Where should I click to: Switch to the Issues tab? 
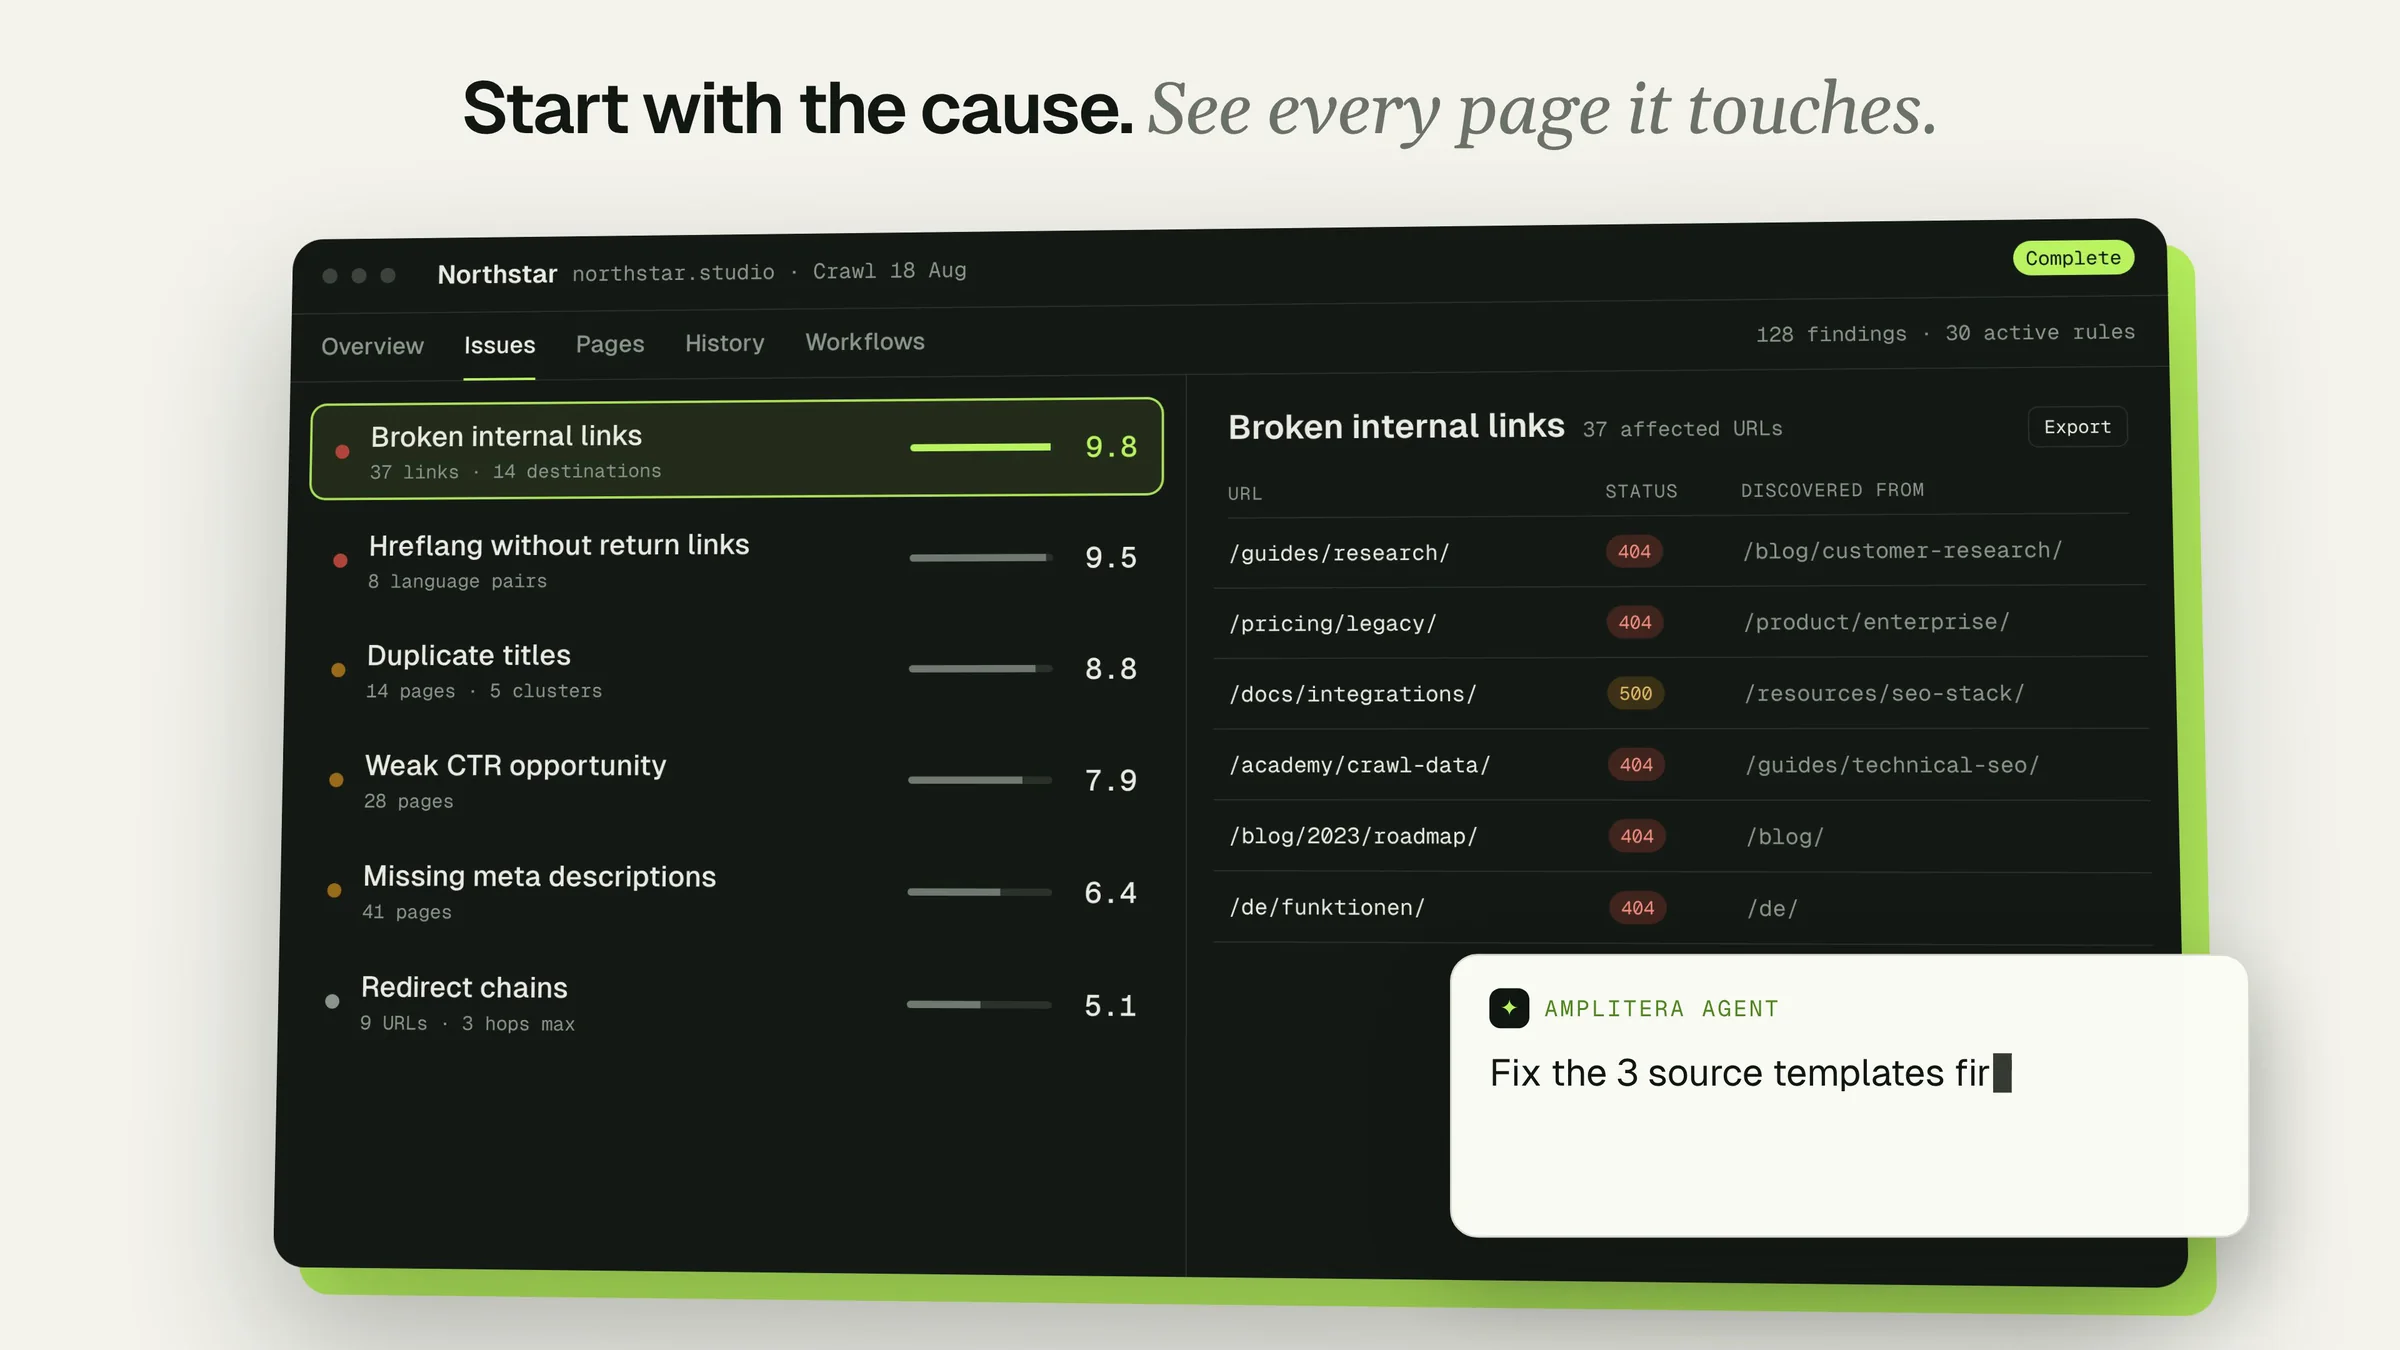click(x=499, y=345)
